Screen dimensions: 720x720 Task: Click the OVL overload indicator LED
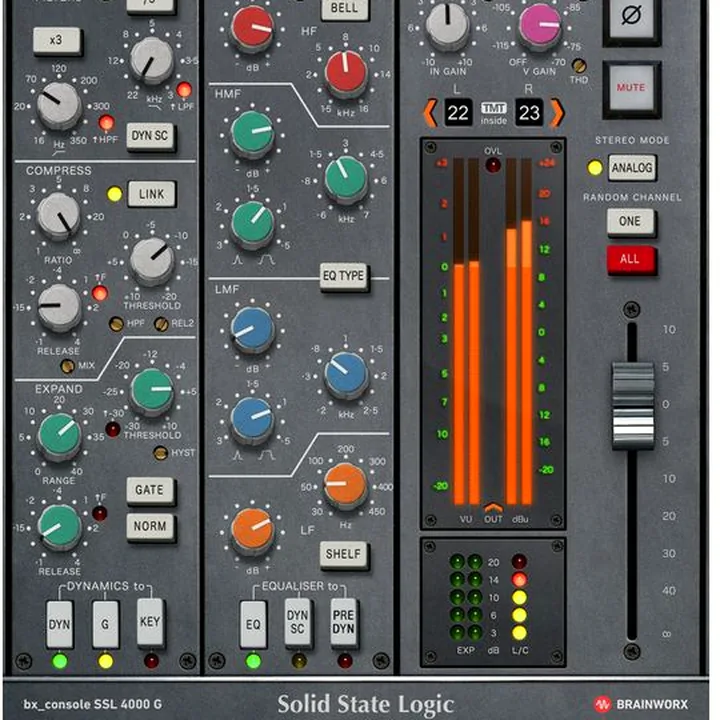pyautogui.click(x=493, y=165)
